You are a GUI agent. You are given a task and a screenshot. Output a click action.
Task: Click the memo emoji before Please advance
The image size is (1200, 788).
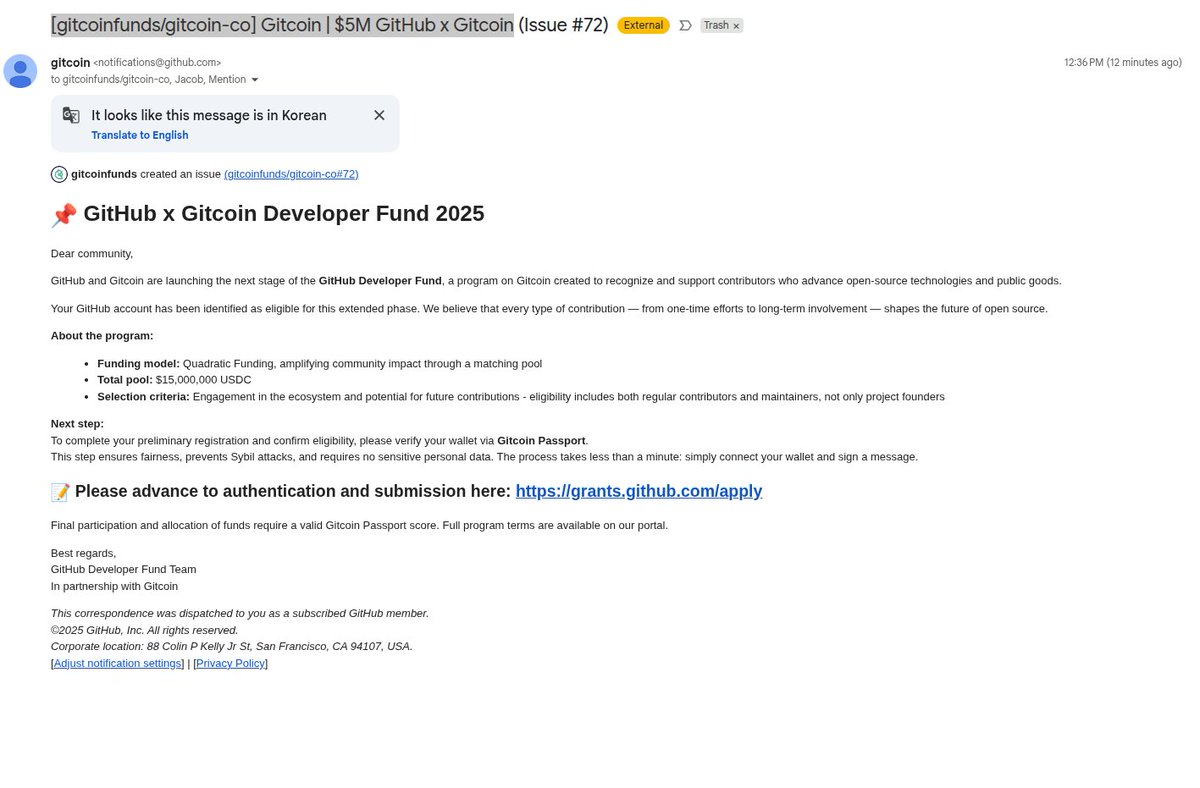coord(60,492)
